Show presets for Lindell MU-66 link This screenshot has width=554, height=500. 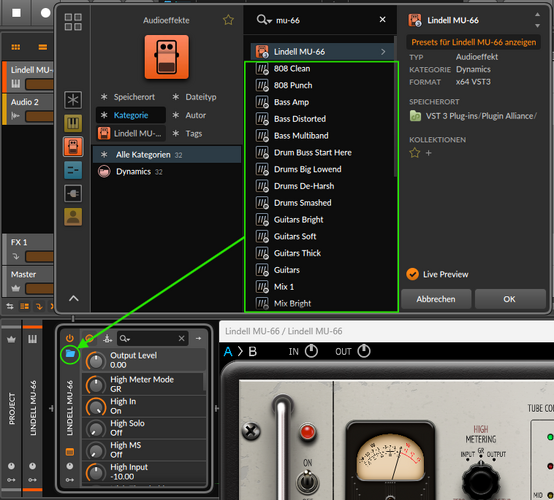click(x=473, y=42)
